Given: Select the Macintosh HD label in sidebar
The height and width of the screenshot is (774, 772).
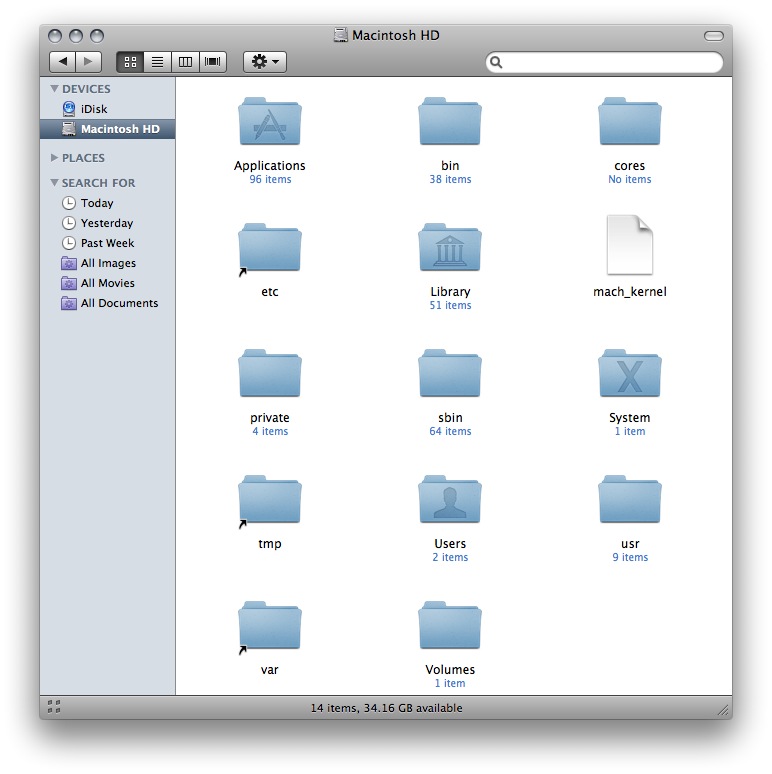Looking at the screenshot, I should (x=120, y=129).
